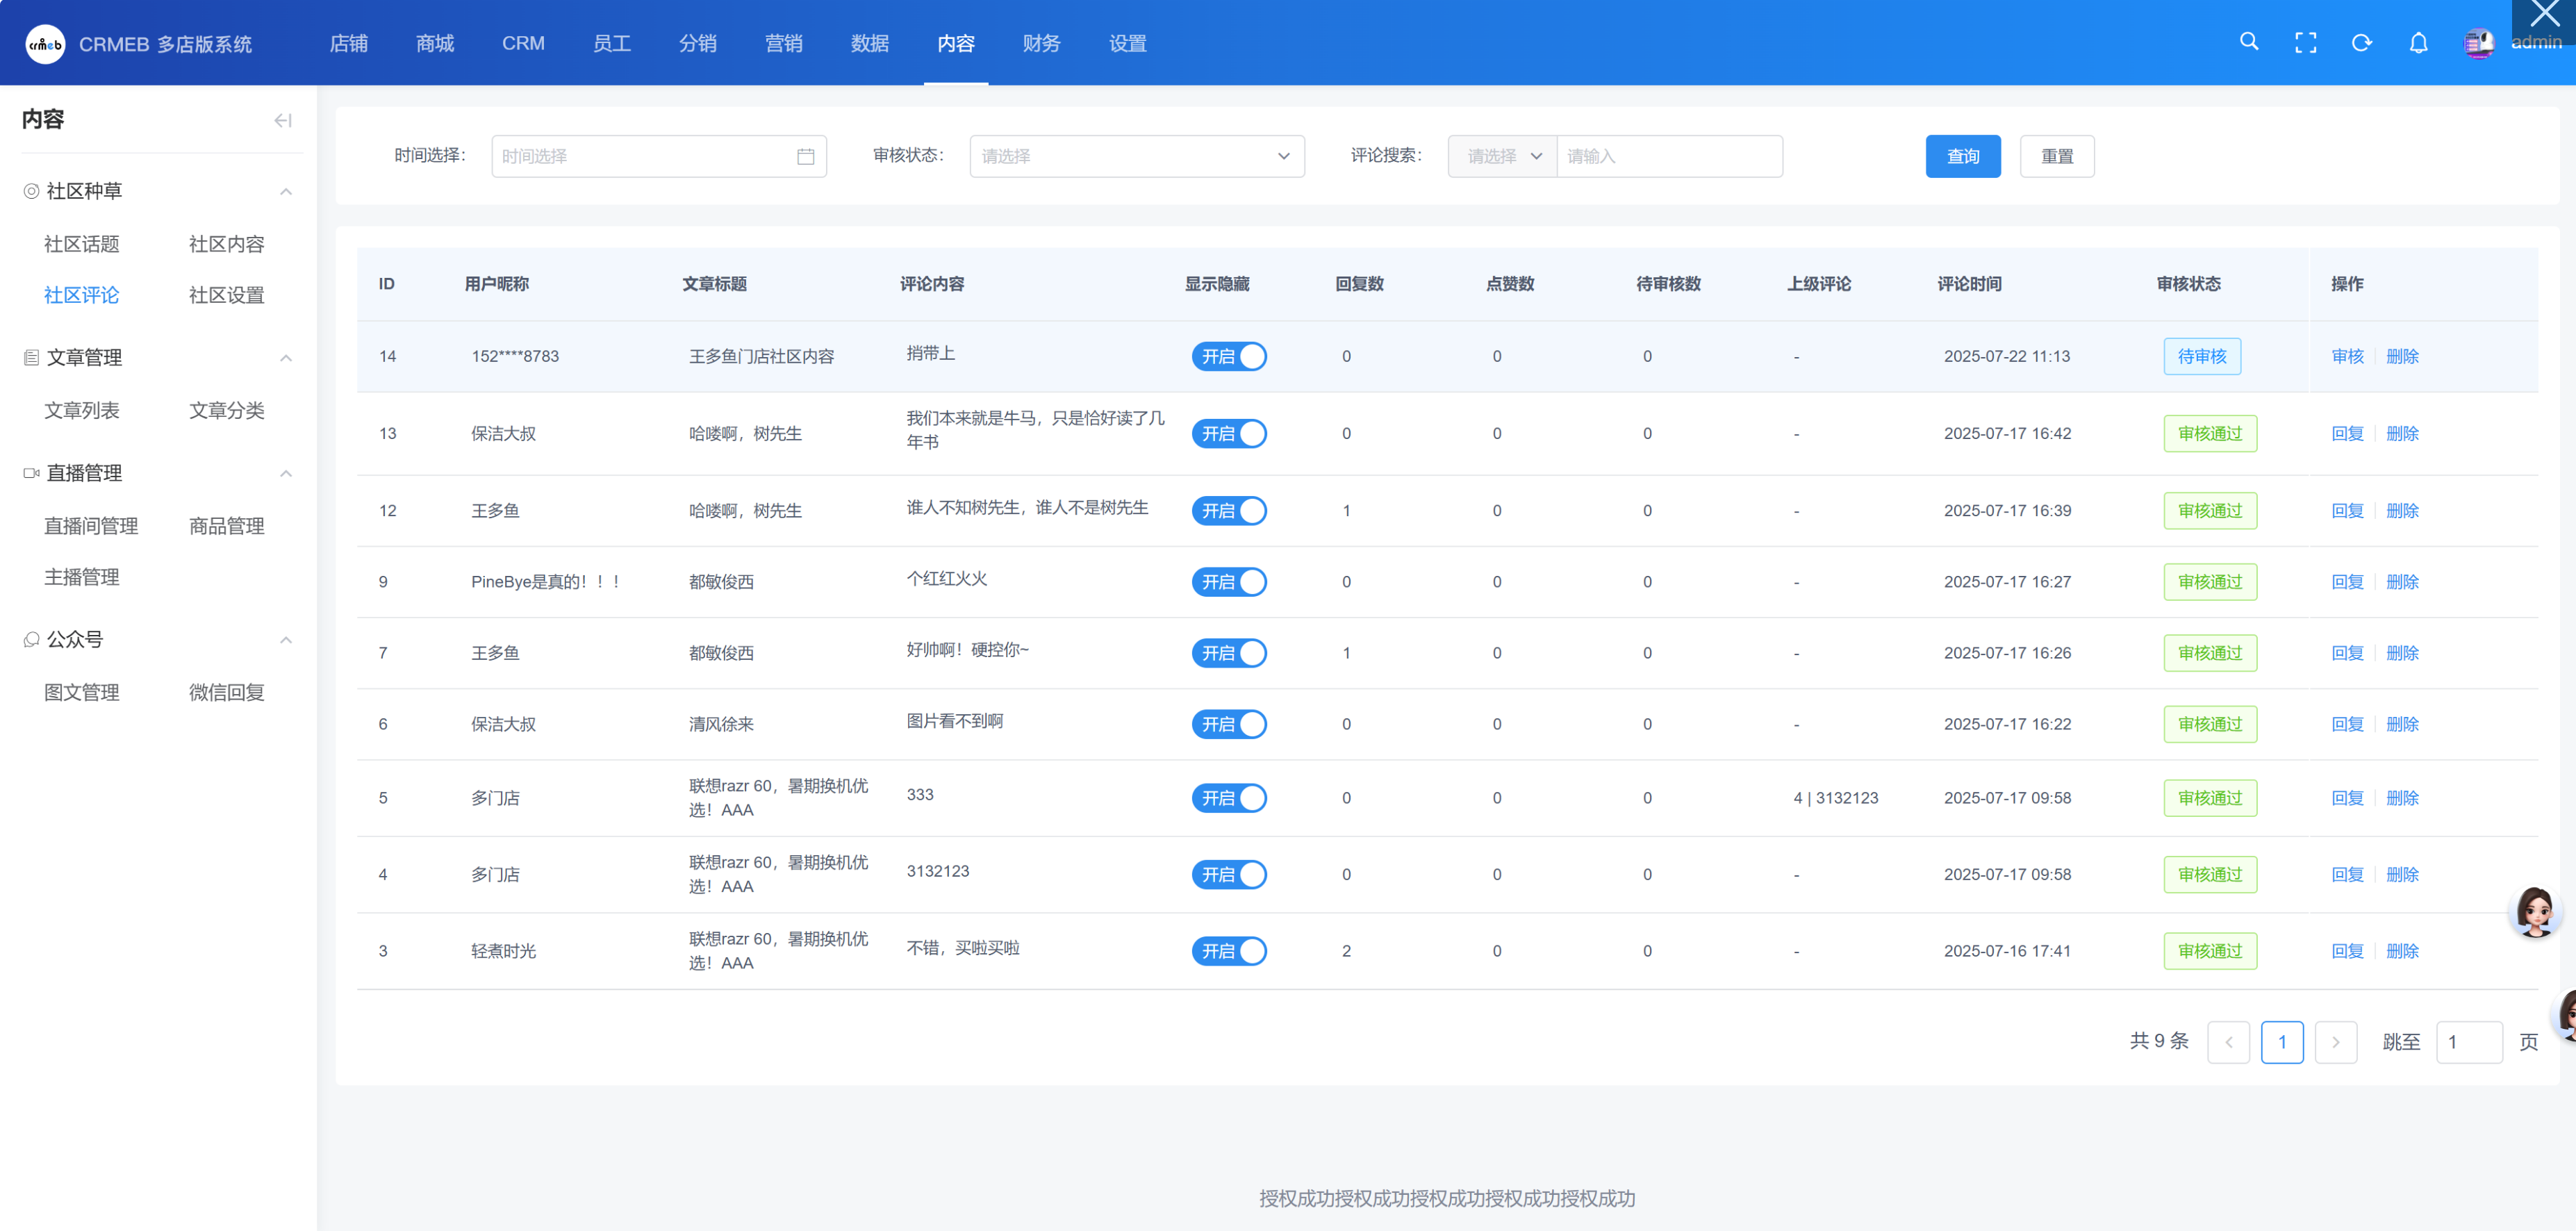Click the 公众号 section icon
The image size is (2576, 1231).
tap(31, 639)
